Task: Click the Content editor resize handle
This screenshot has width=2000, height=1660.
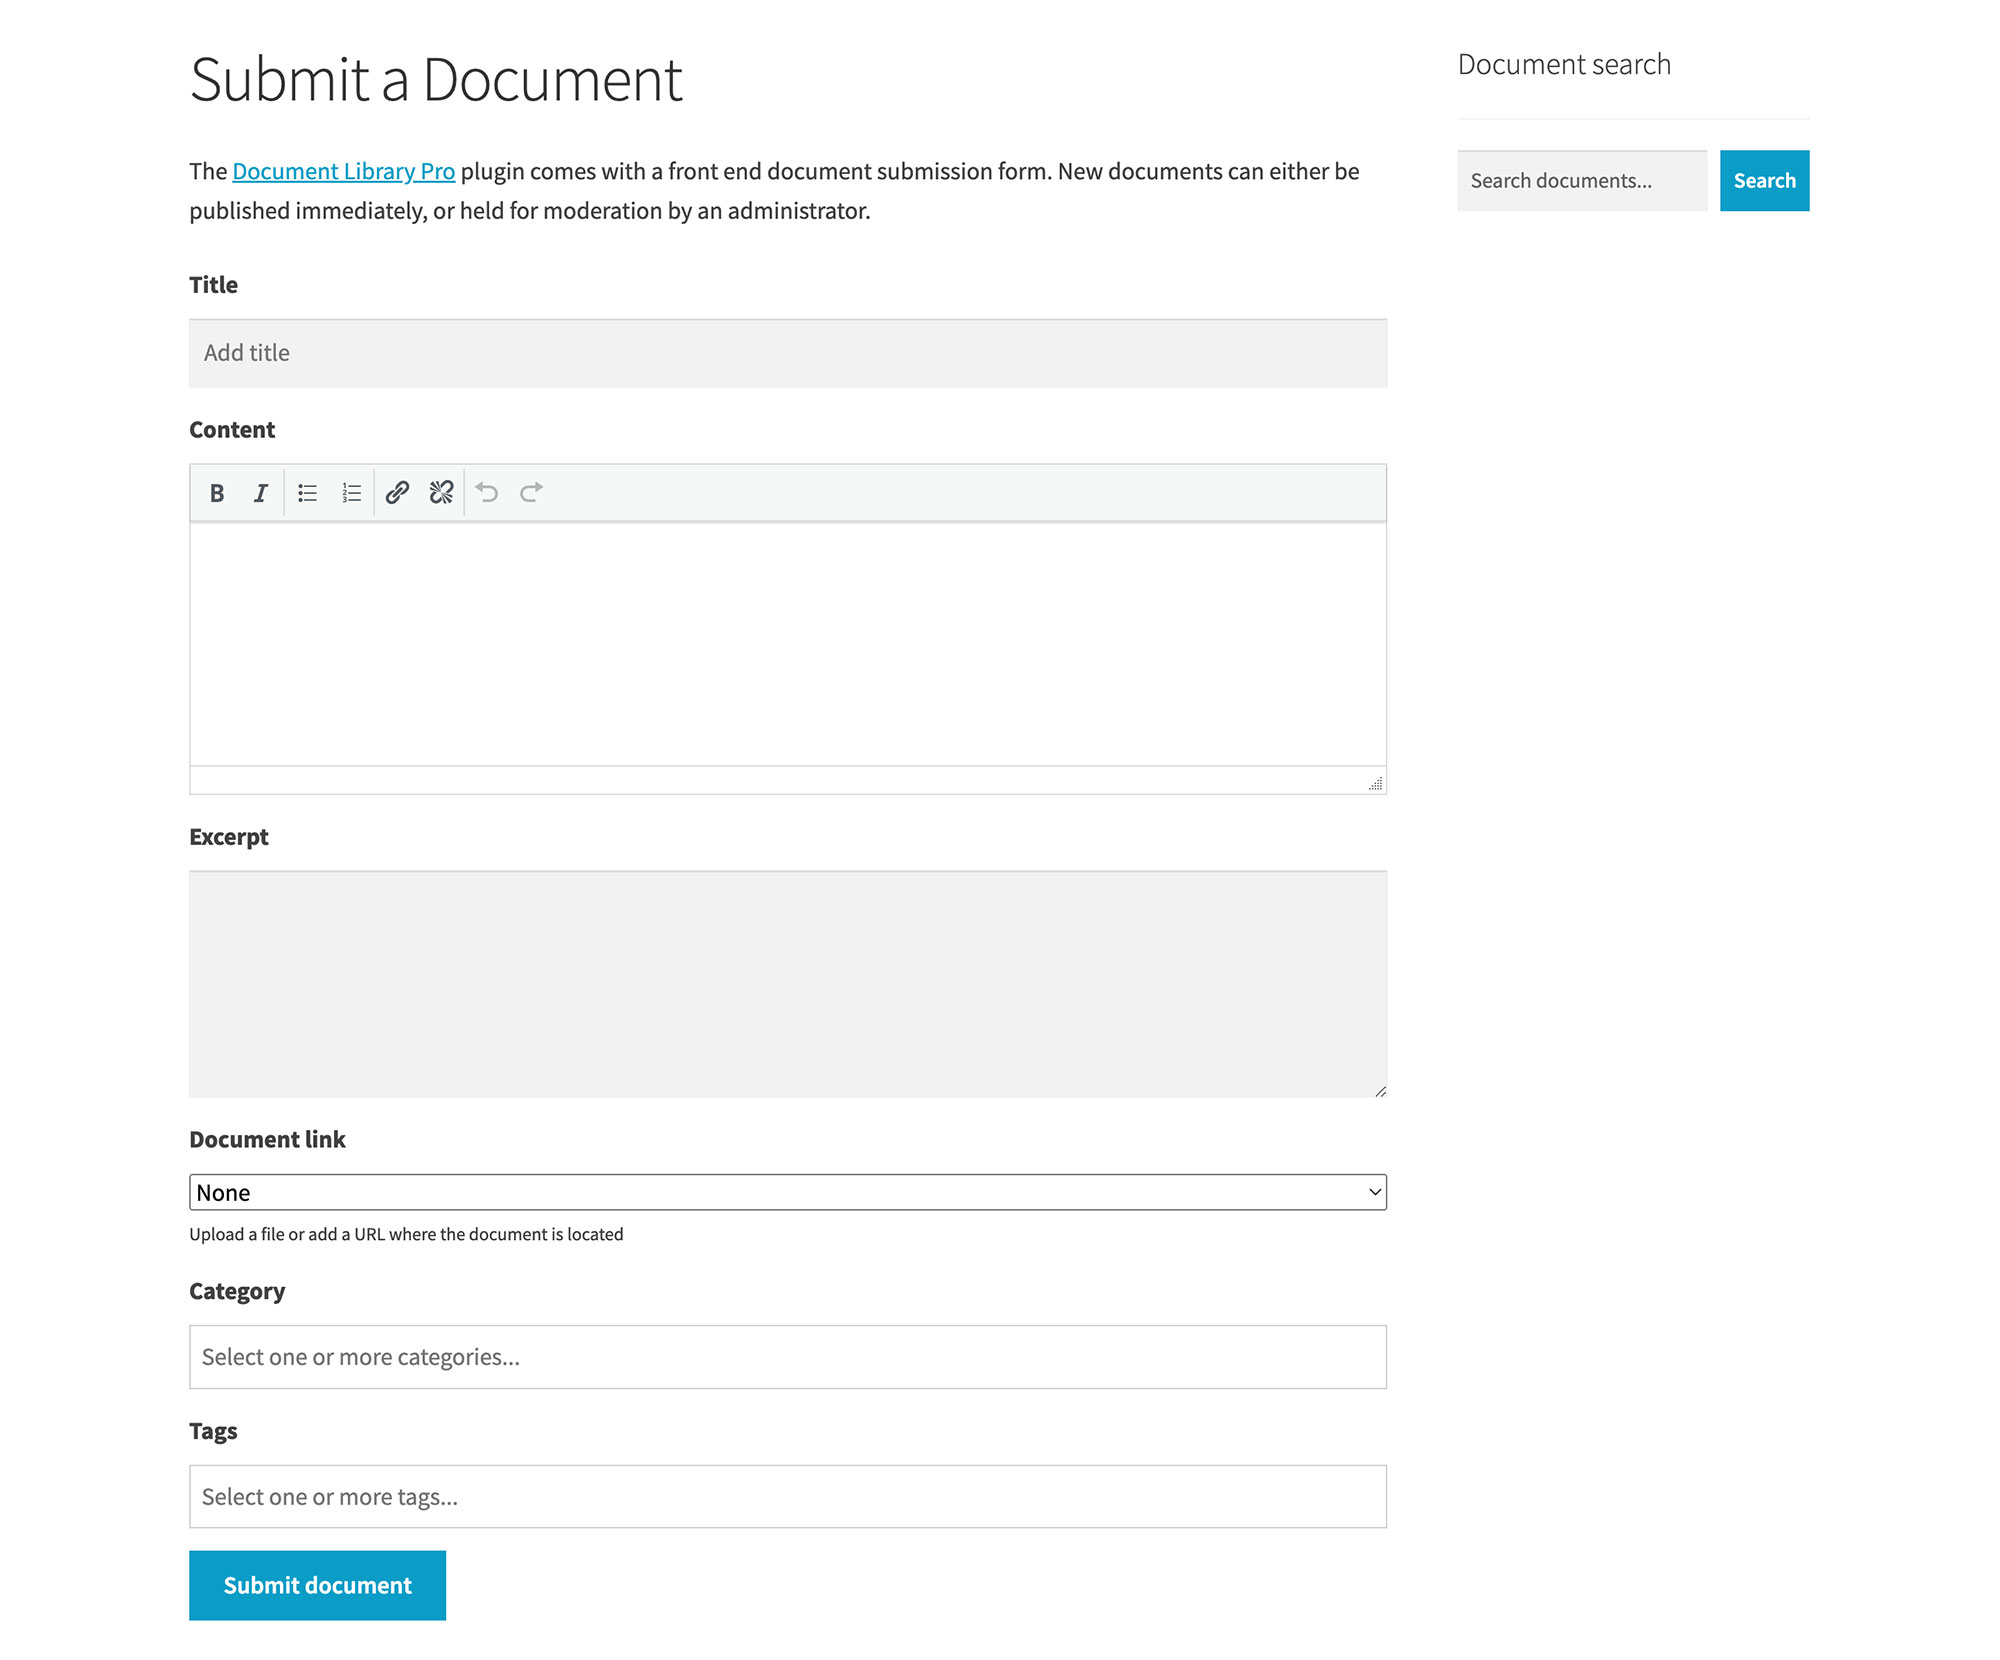Action: (1376, 783)
